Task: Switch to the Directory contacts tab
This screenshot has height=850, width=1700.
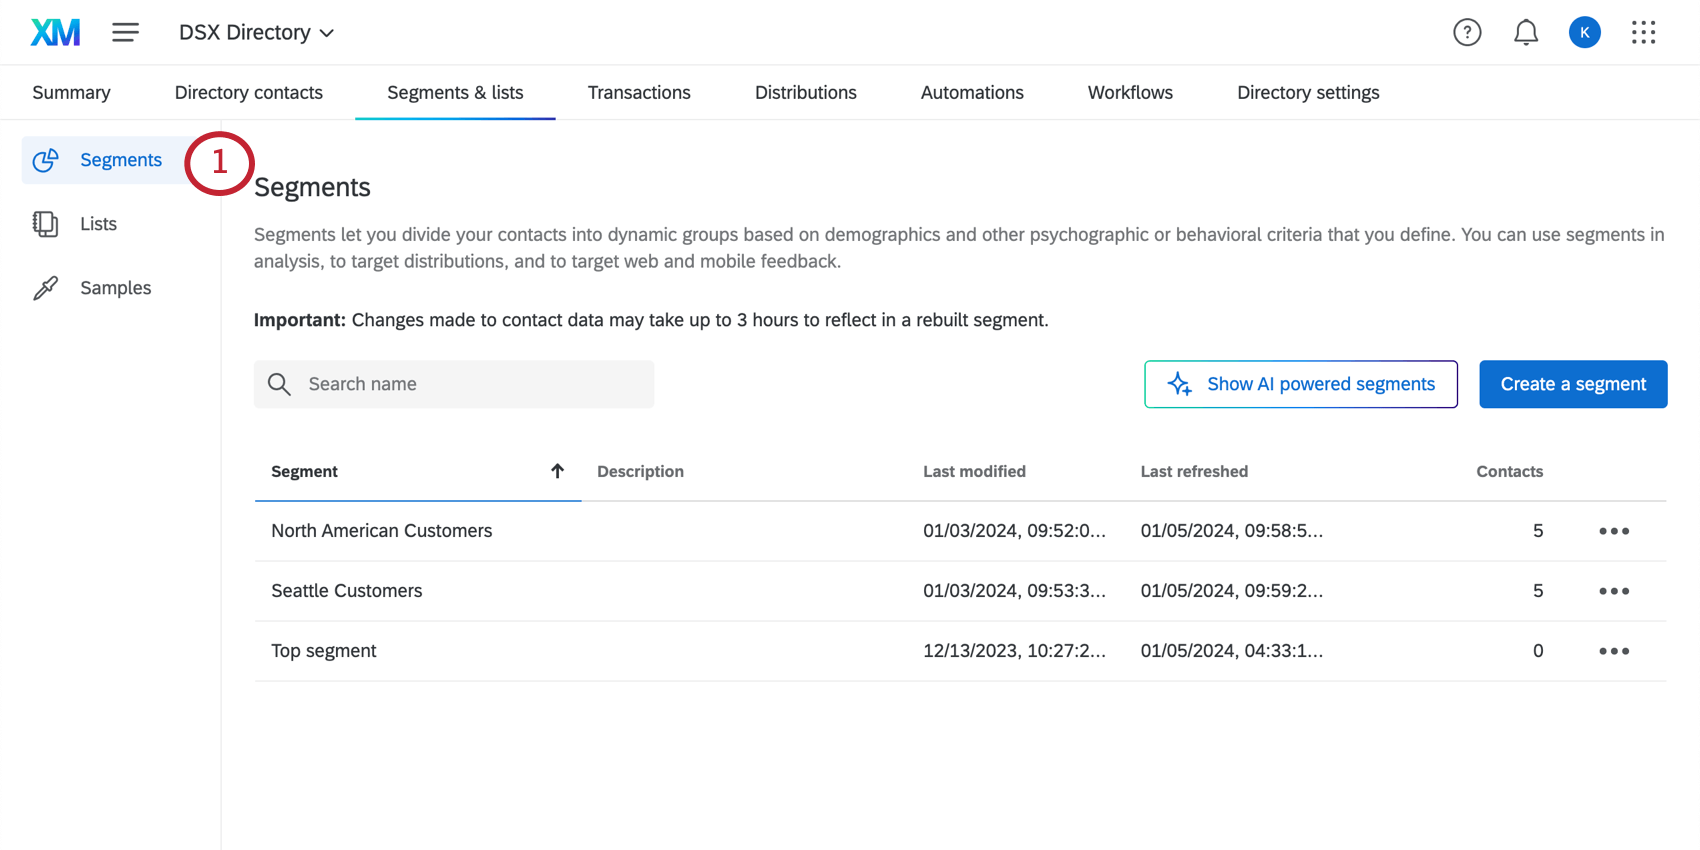Action: point(248,93)
